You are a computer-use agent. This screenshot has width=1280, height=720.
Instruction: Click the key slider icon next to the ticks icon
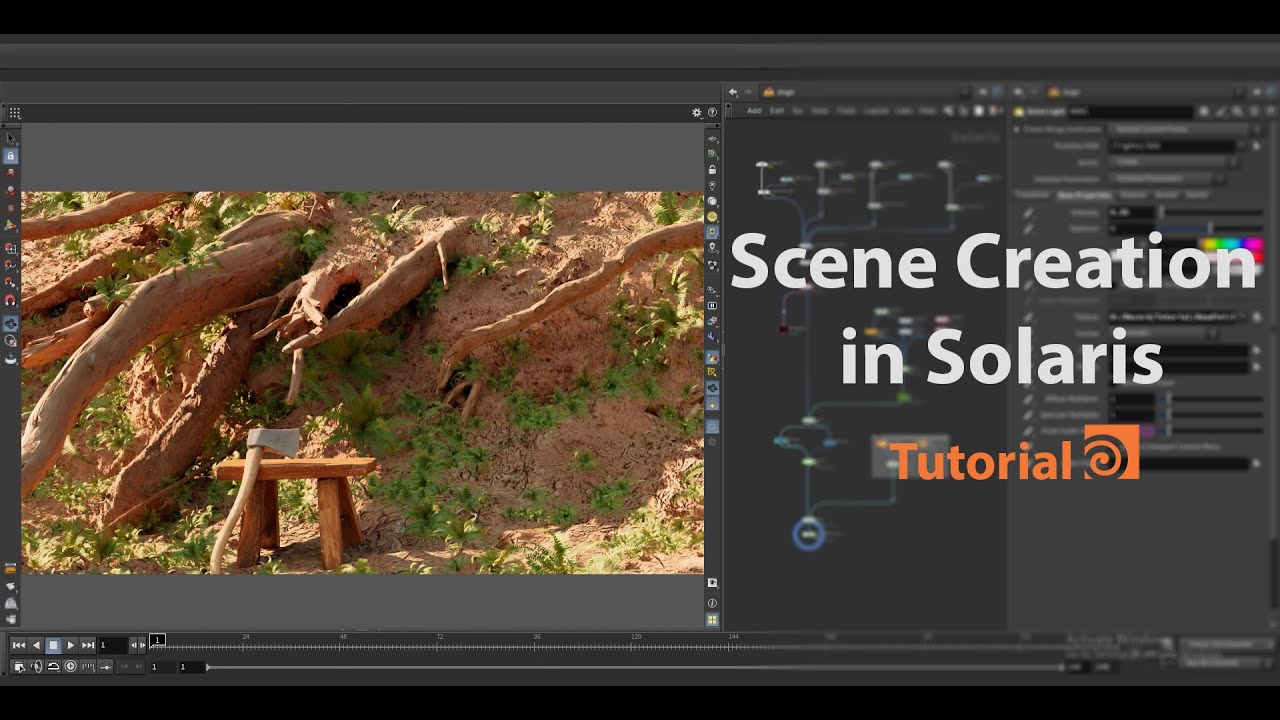coord(105,667)
